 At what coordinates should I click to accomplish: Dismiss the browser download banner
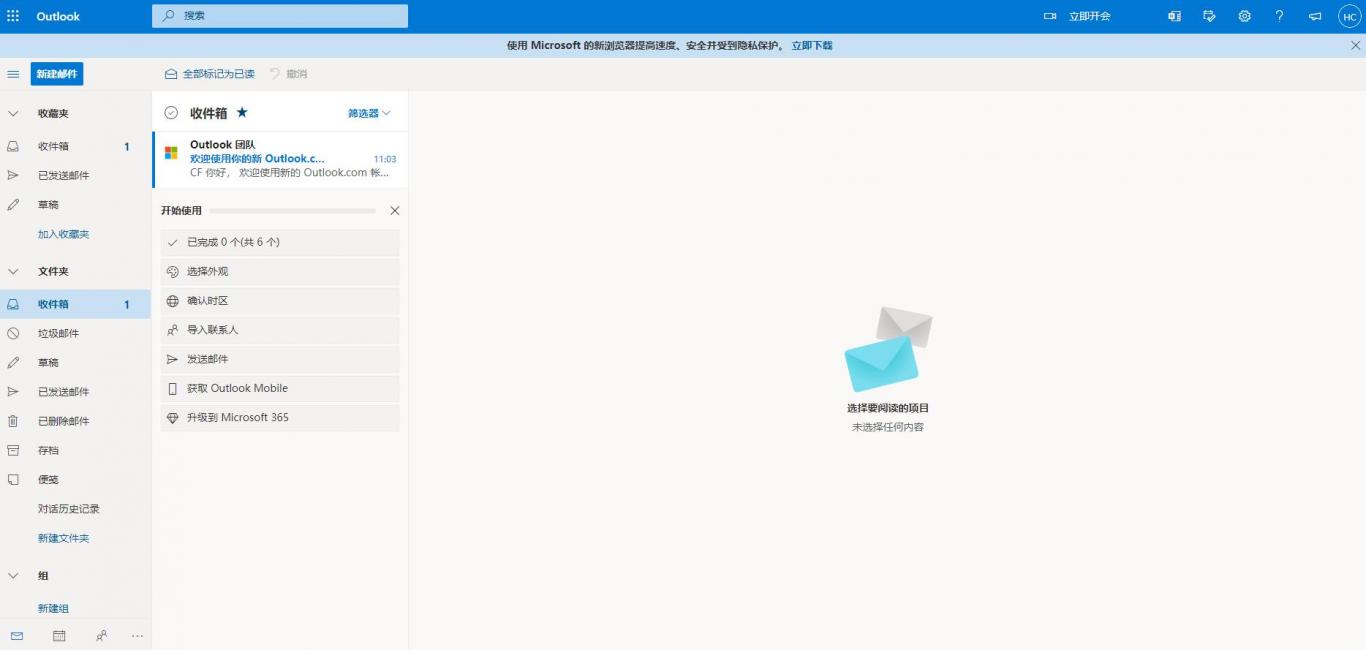[x=1356, y=45]
